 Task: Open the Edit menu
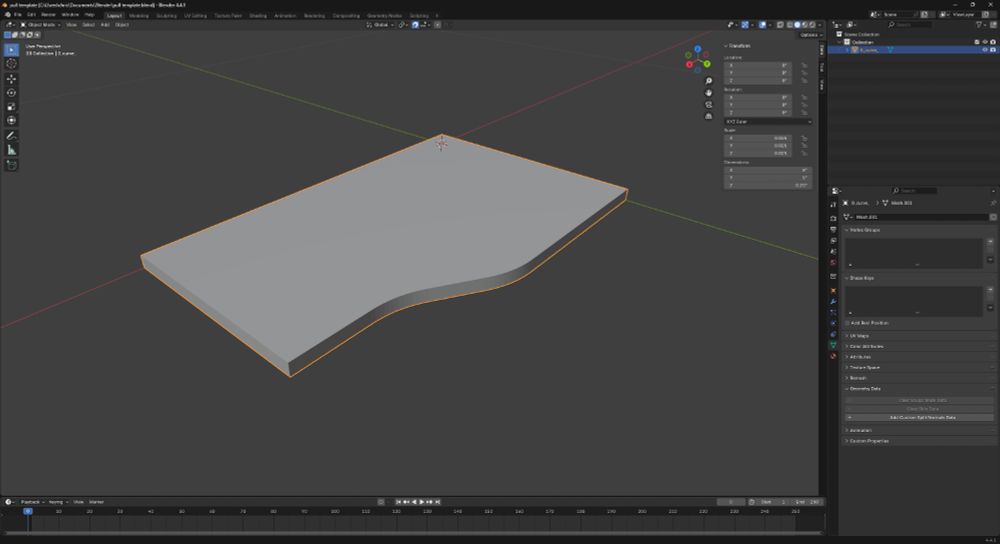click(31, 15)
